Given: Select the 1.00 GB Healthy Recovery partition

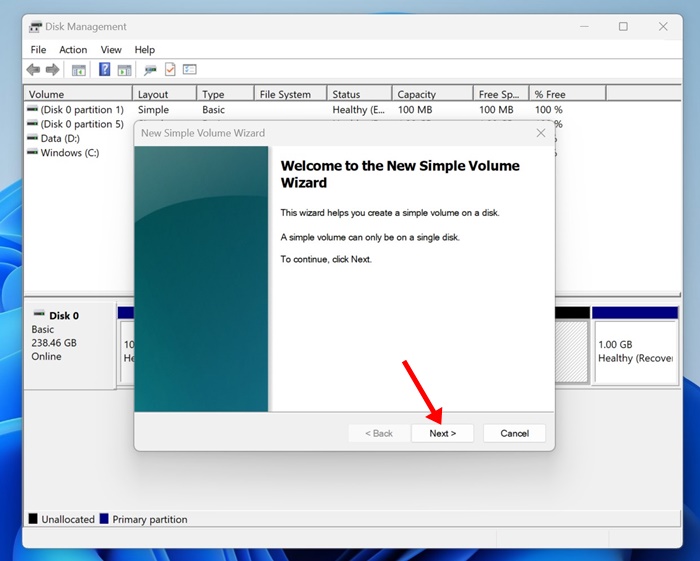Looking at the screenshot, I should 635,346.
